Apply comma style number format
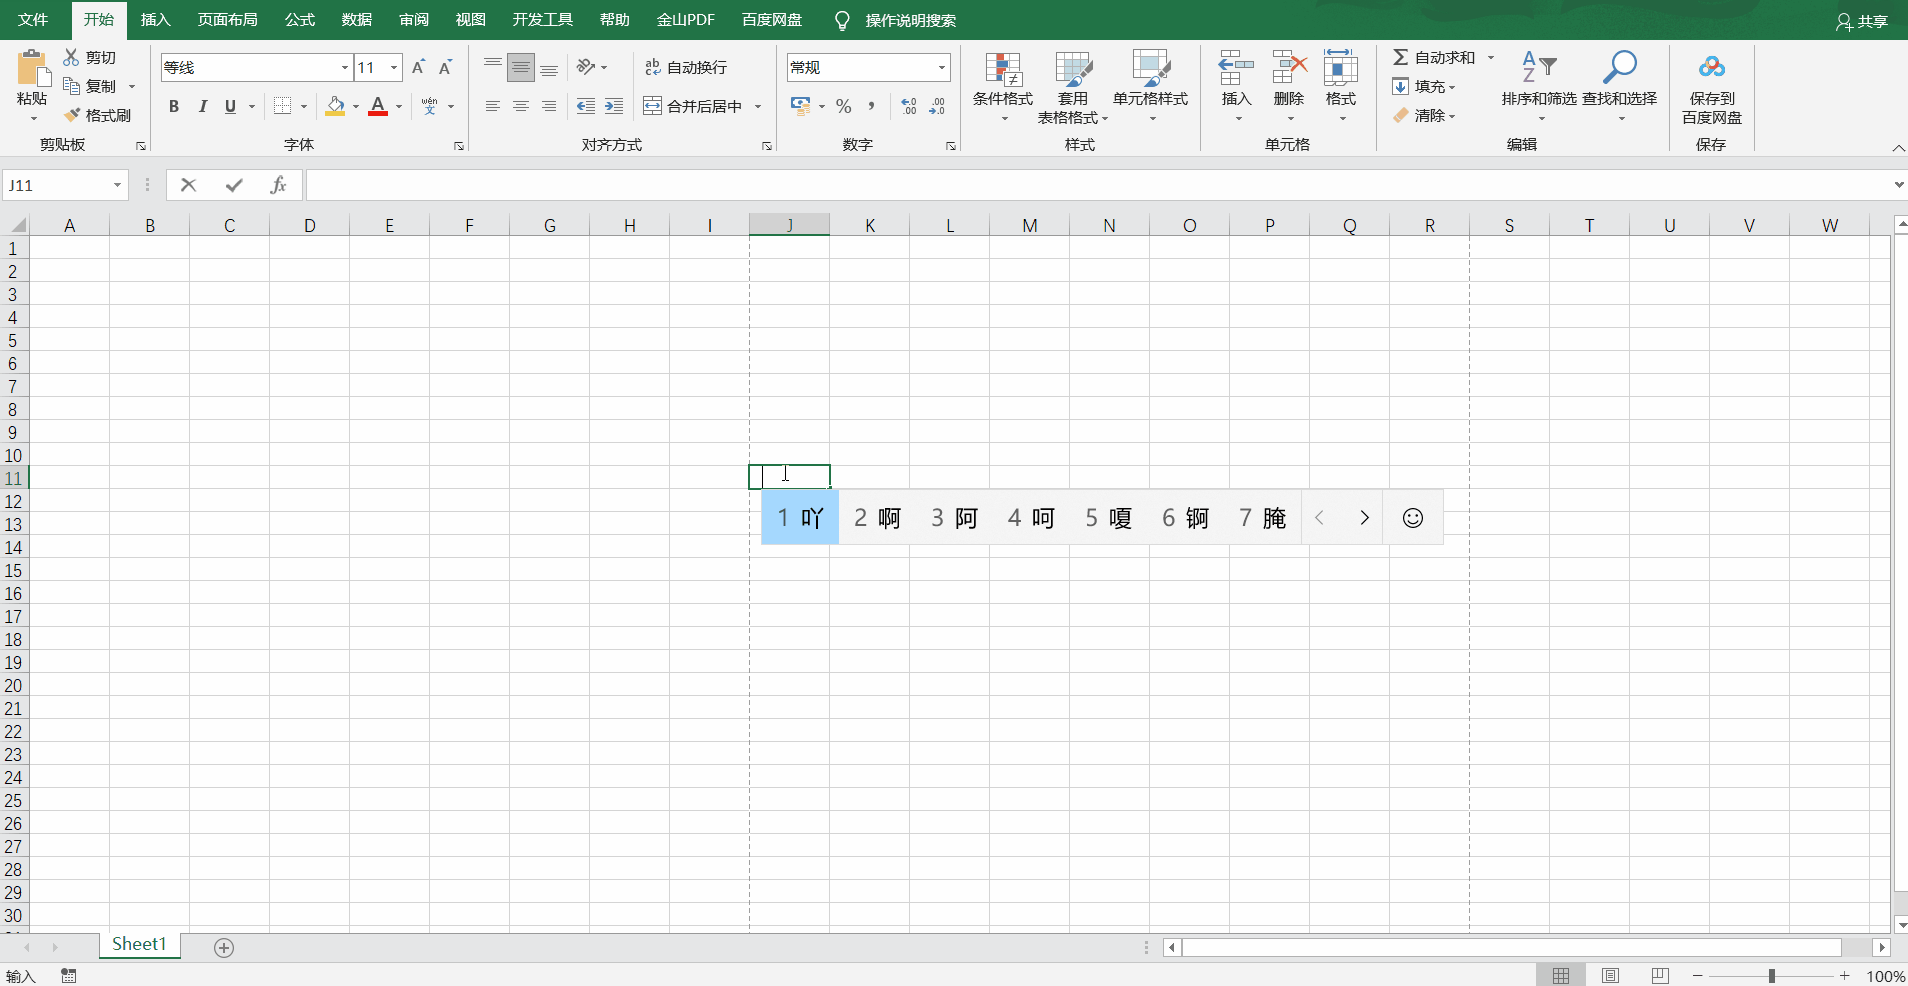 (872, 106)
